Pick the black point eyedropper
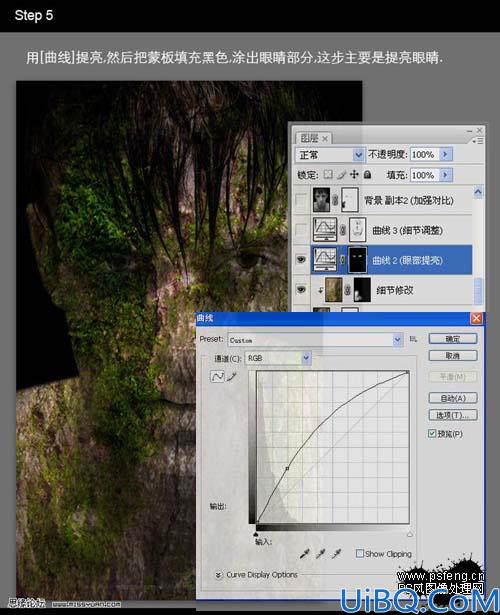 [305, 554]
